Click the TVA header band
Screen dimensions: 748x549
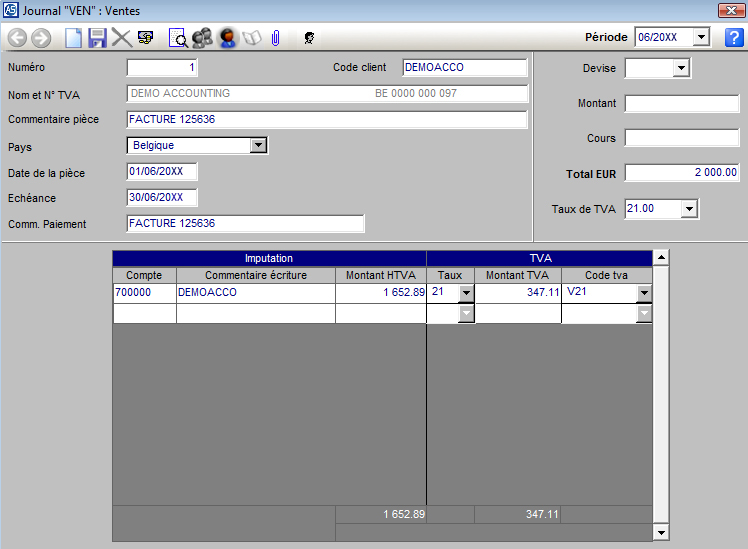540,259
